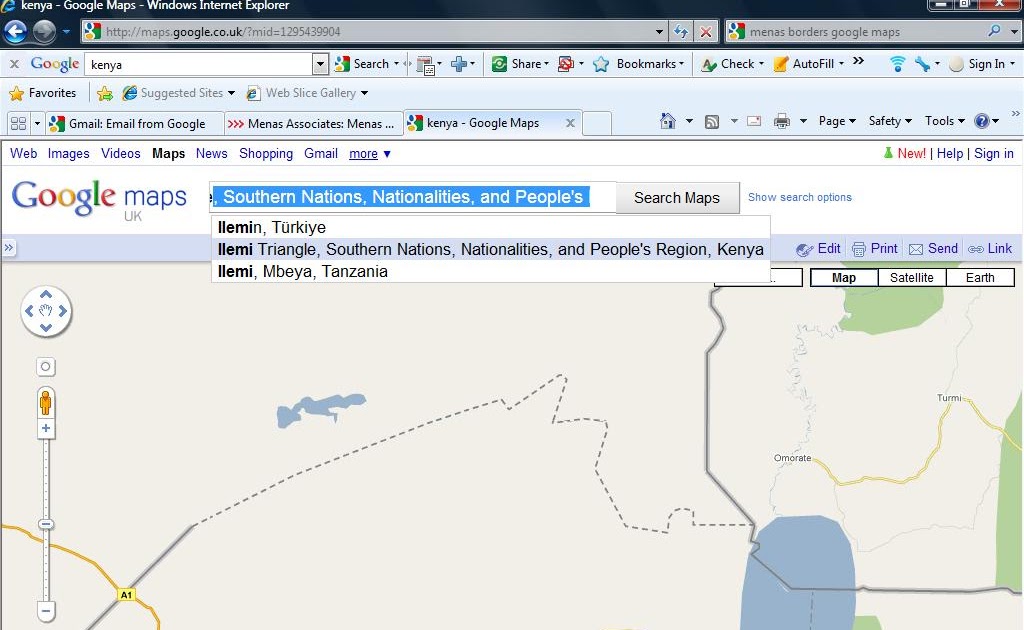1024x630 pixels.
Task: Select the street view Pegman figure
Action: point(45,405)
